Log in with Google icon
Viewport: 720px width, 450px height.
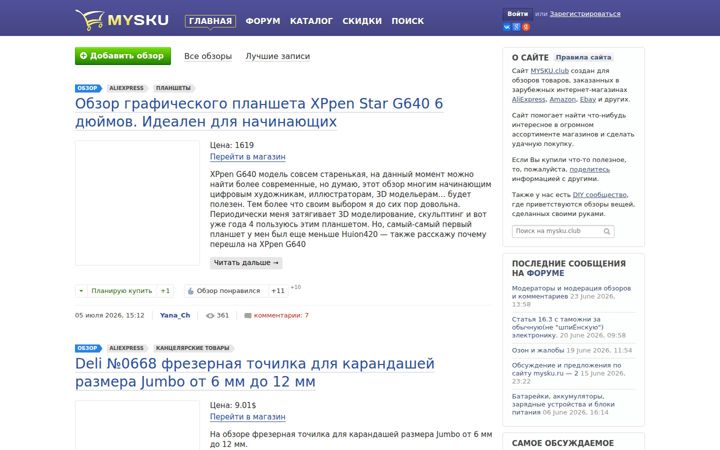click(x=517, y=27)
